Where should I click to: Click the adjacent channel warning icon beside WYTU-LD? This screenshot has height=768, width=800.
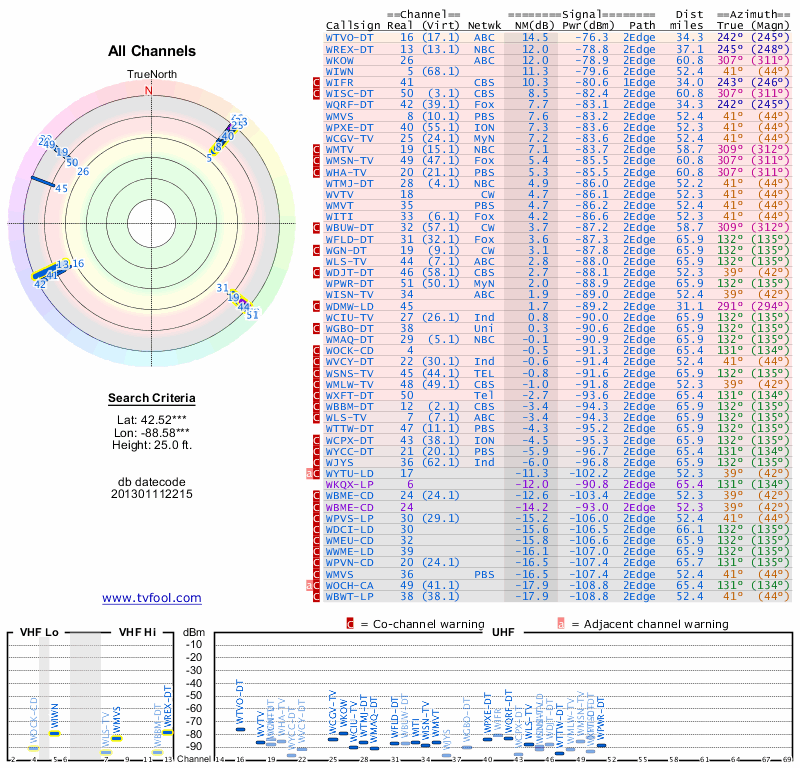pos(317,473)
